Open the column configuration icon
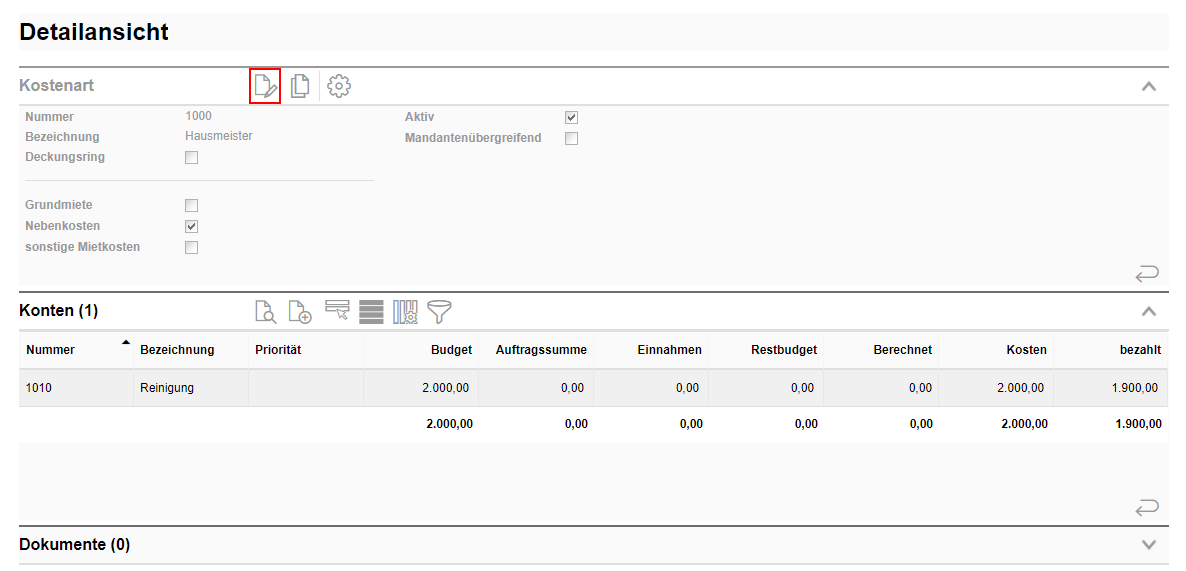The height and width of the screenshot is (571, 1186). click(x=405, y=312)
